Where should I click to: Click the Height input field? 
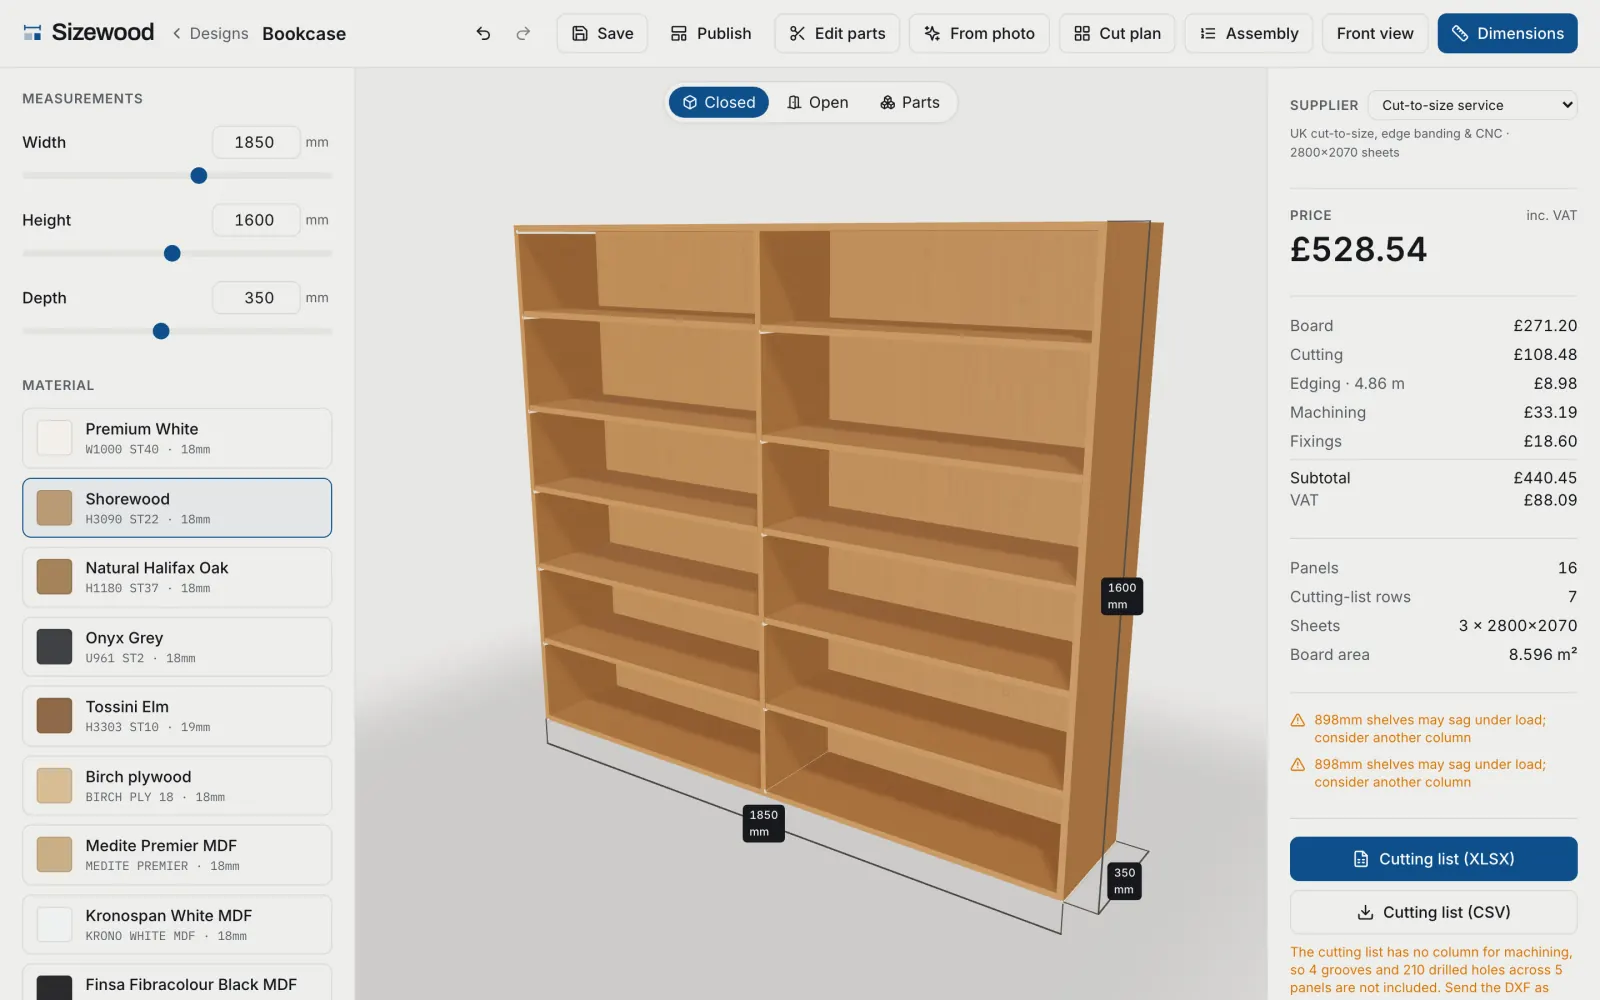(256, 220)
